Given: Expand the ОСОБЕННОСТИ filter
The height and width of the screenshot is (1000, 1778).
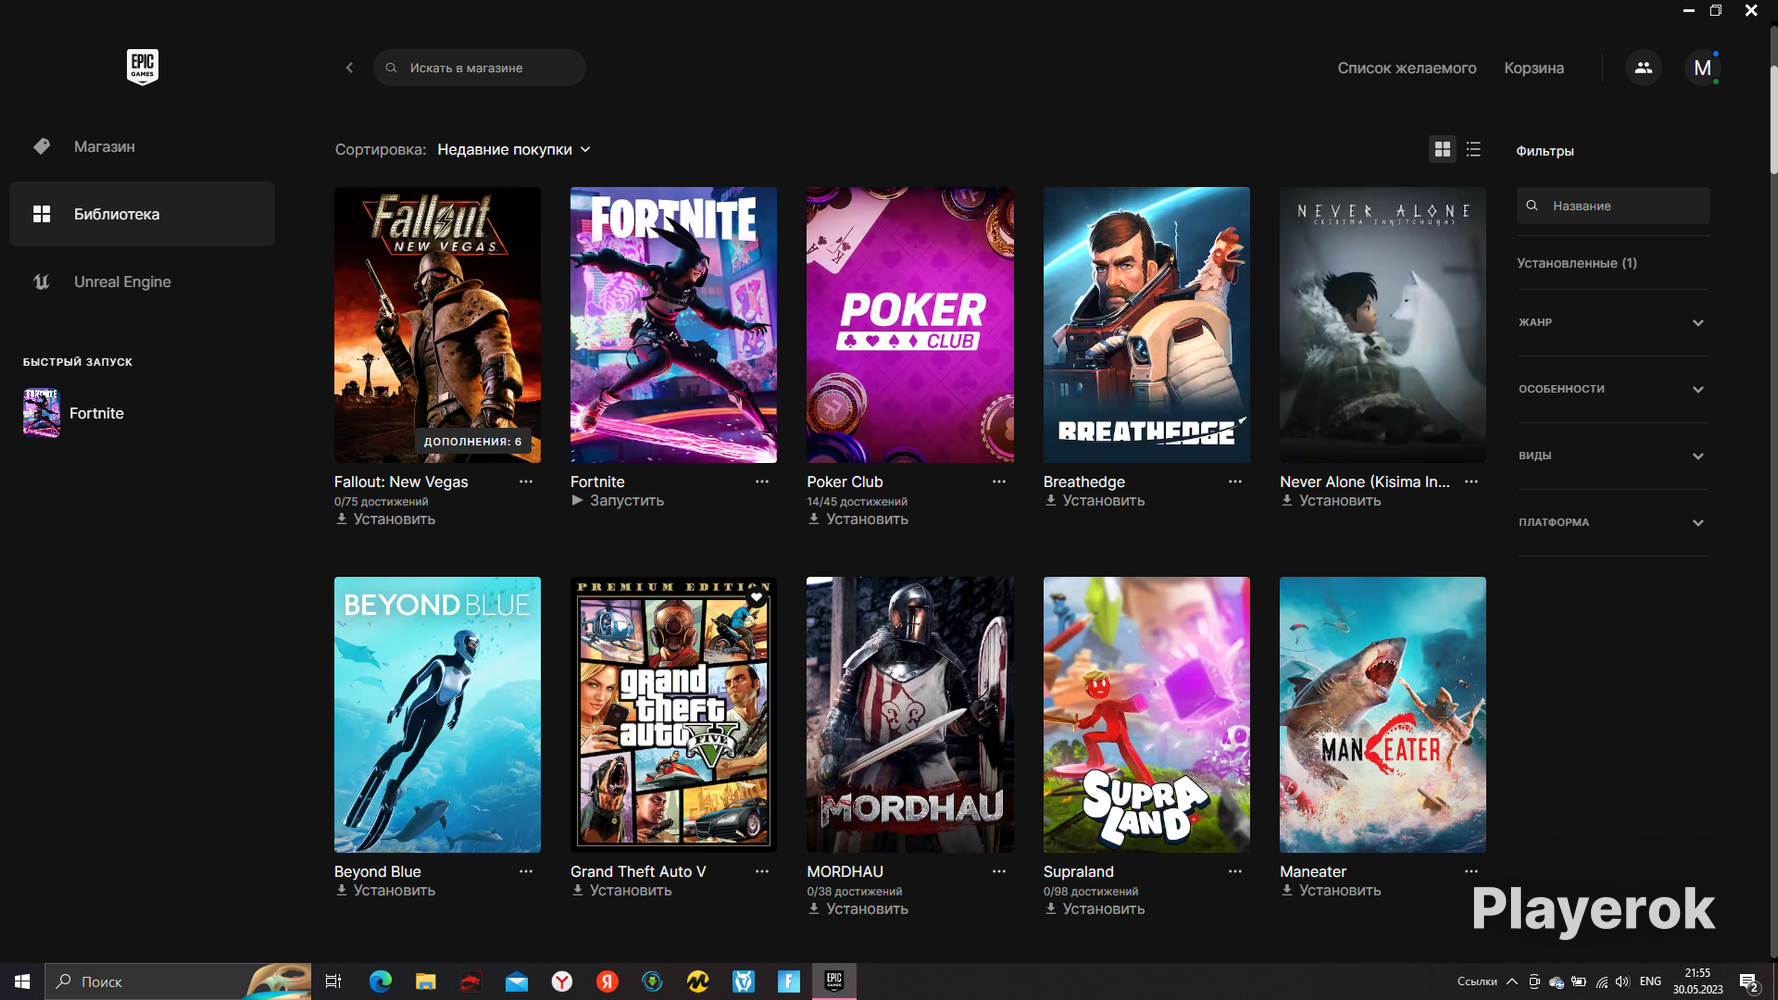Looking at the screenshot, I should 1612,389.
